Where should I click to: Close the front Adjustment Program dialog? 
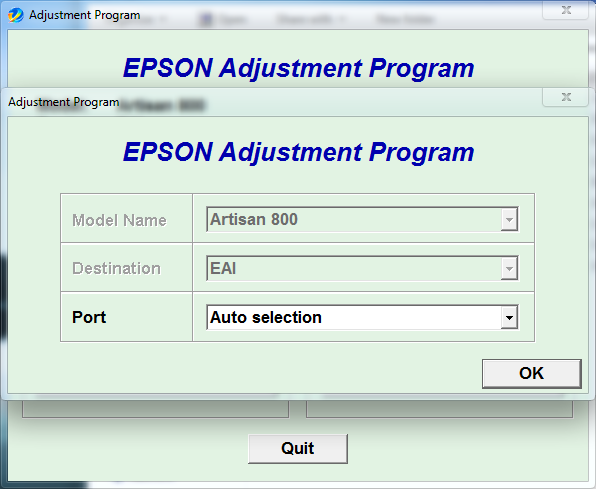tap(566, 97)
